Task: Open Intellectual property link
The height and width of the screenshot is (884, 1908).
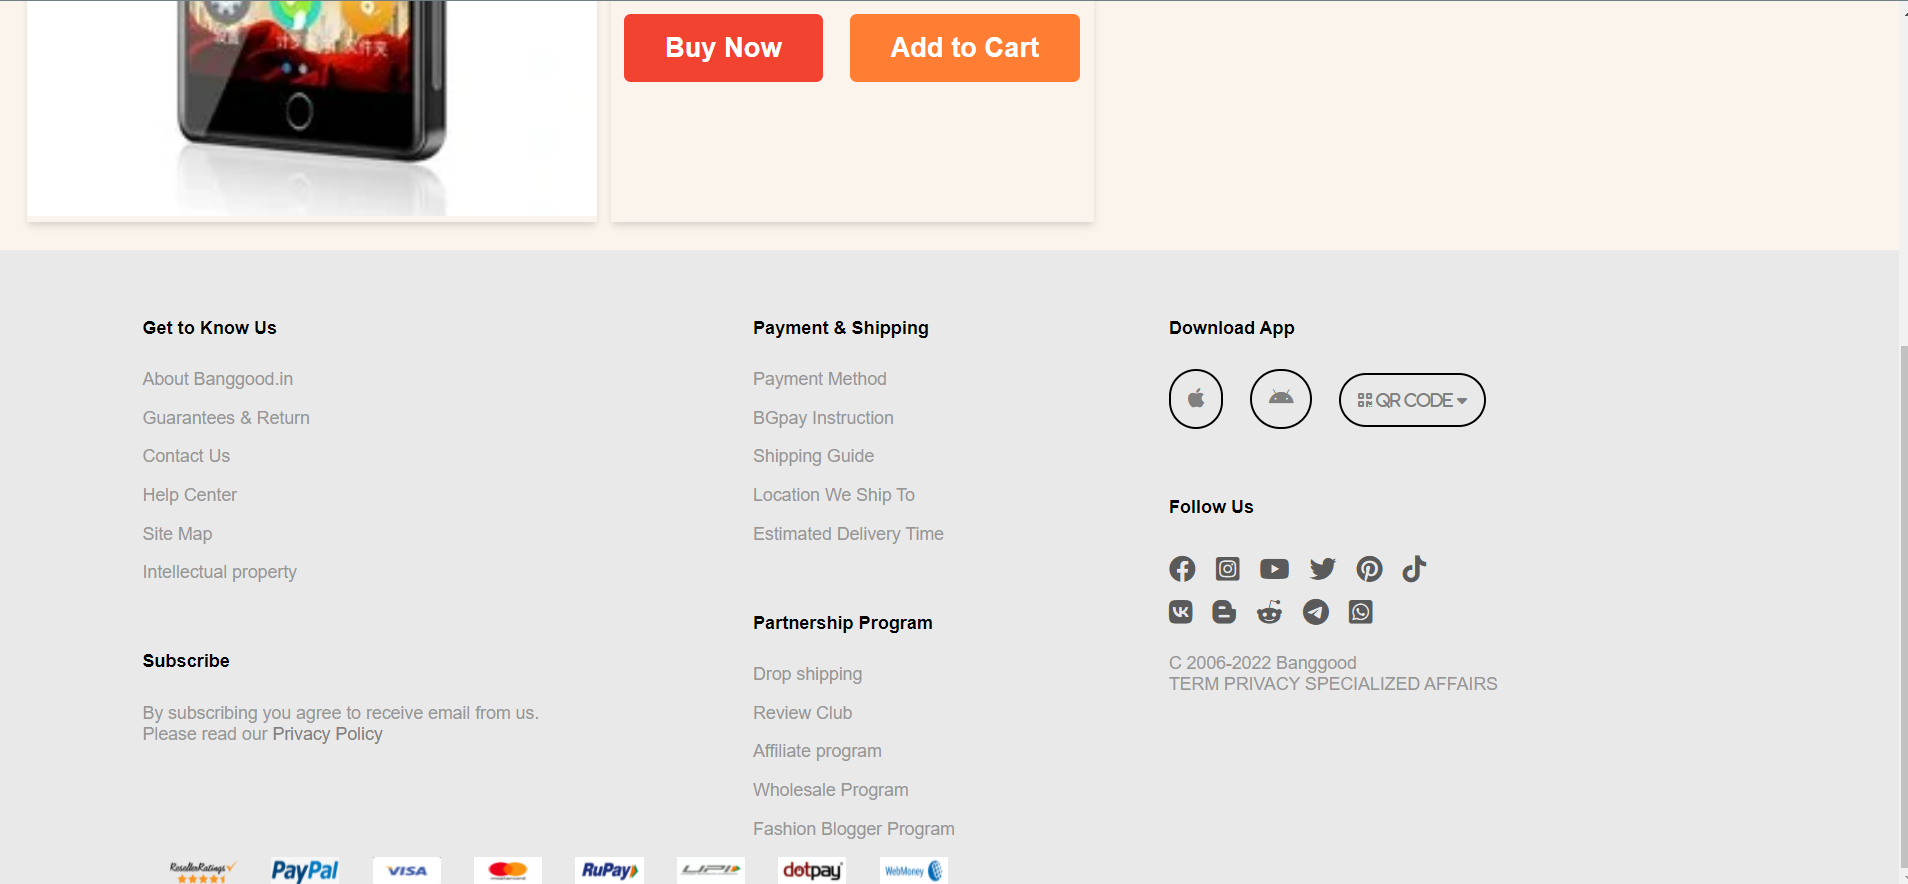Action: pyautogui.click(x=220, y=572)
